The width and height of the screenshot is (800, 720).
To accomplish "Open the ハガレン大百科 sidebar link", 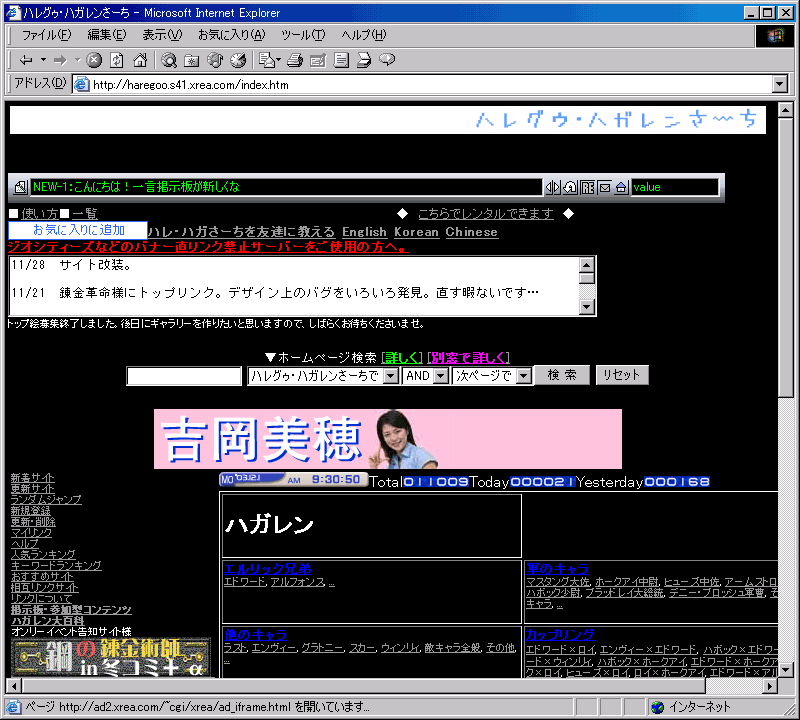I will tap(47, 621).
